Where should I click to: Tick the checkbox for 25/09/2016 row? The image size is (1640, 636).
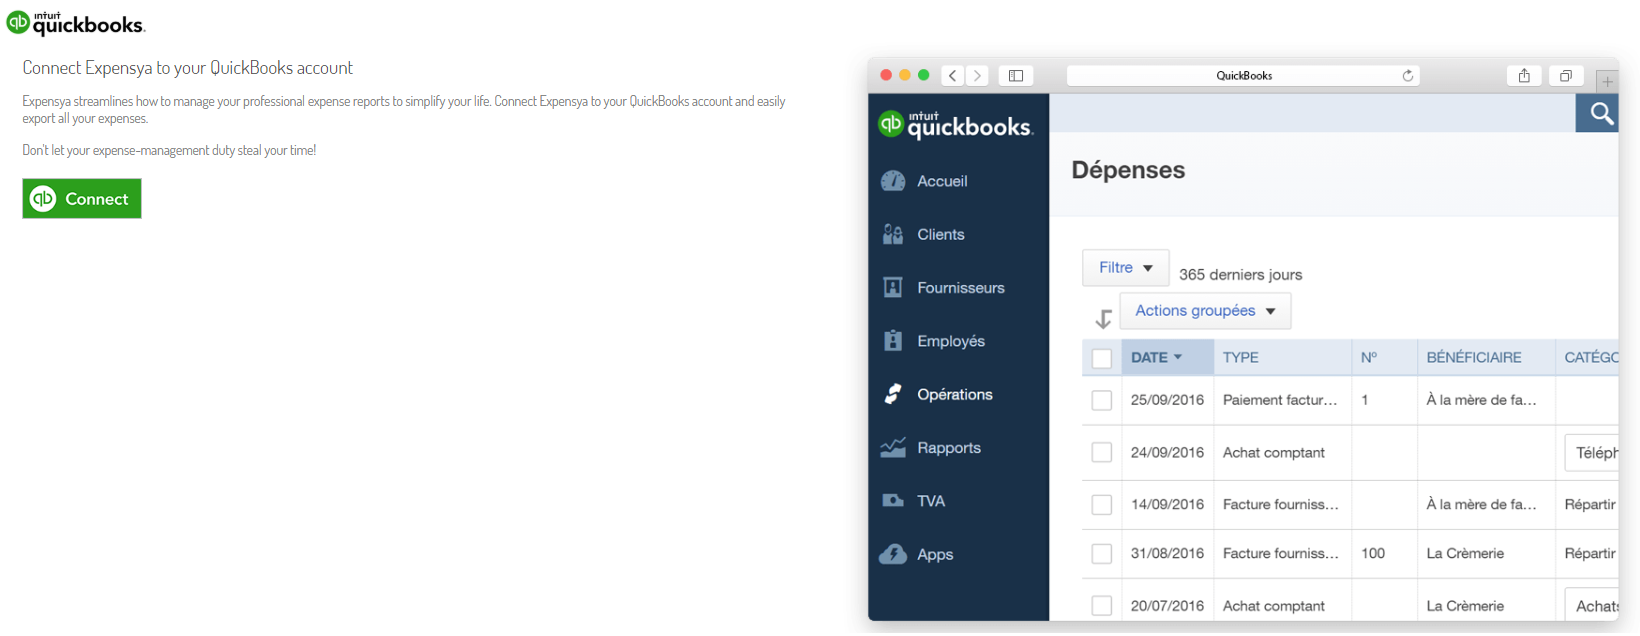coord(1102,400)
